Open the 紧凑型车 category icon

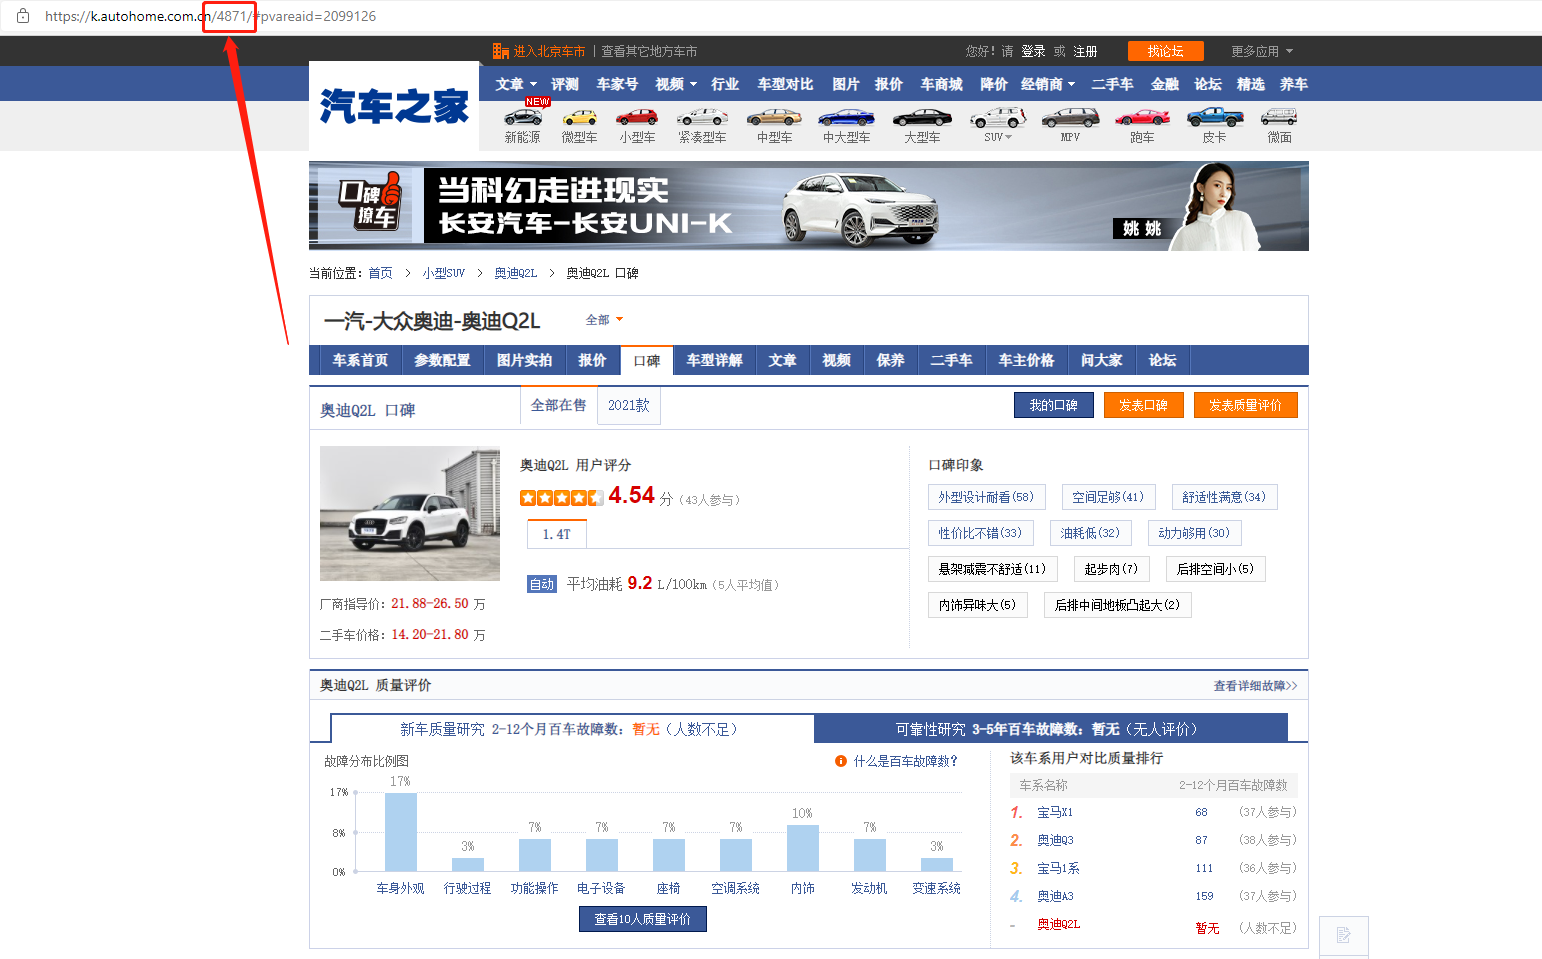click(x=702, y=117)
